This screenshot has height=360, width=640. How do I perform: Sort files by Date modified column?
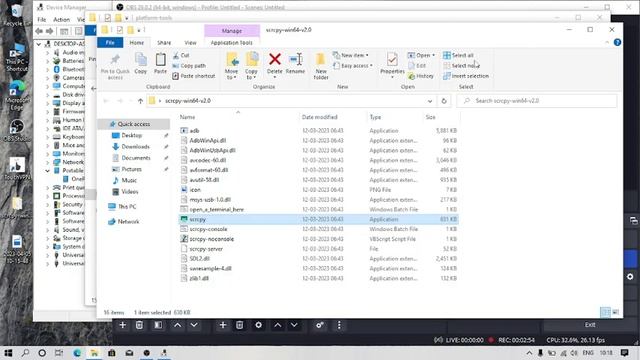(320, 117)
